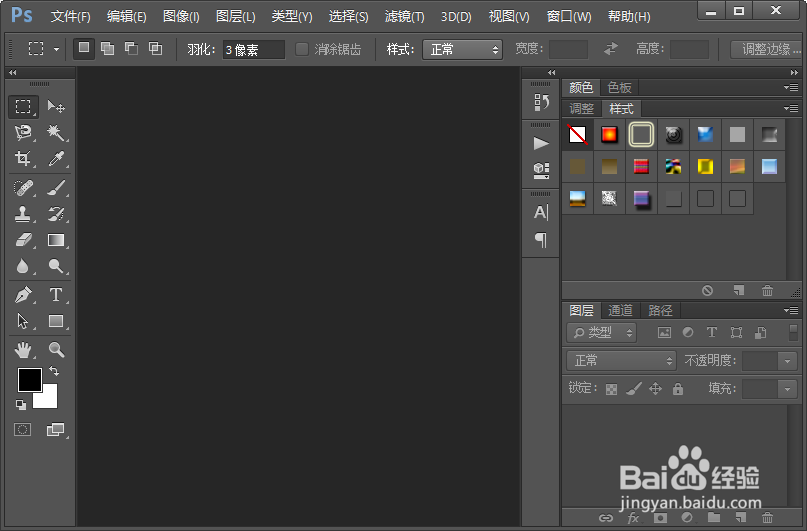Open the marquee tool preset picker arrow
This screenshot has height=531, width=807.
(x=56, y=50)
